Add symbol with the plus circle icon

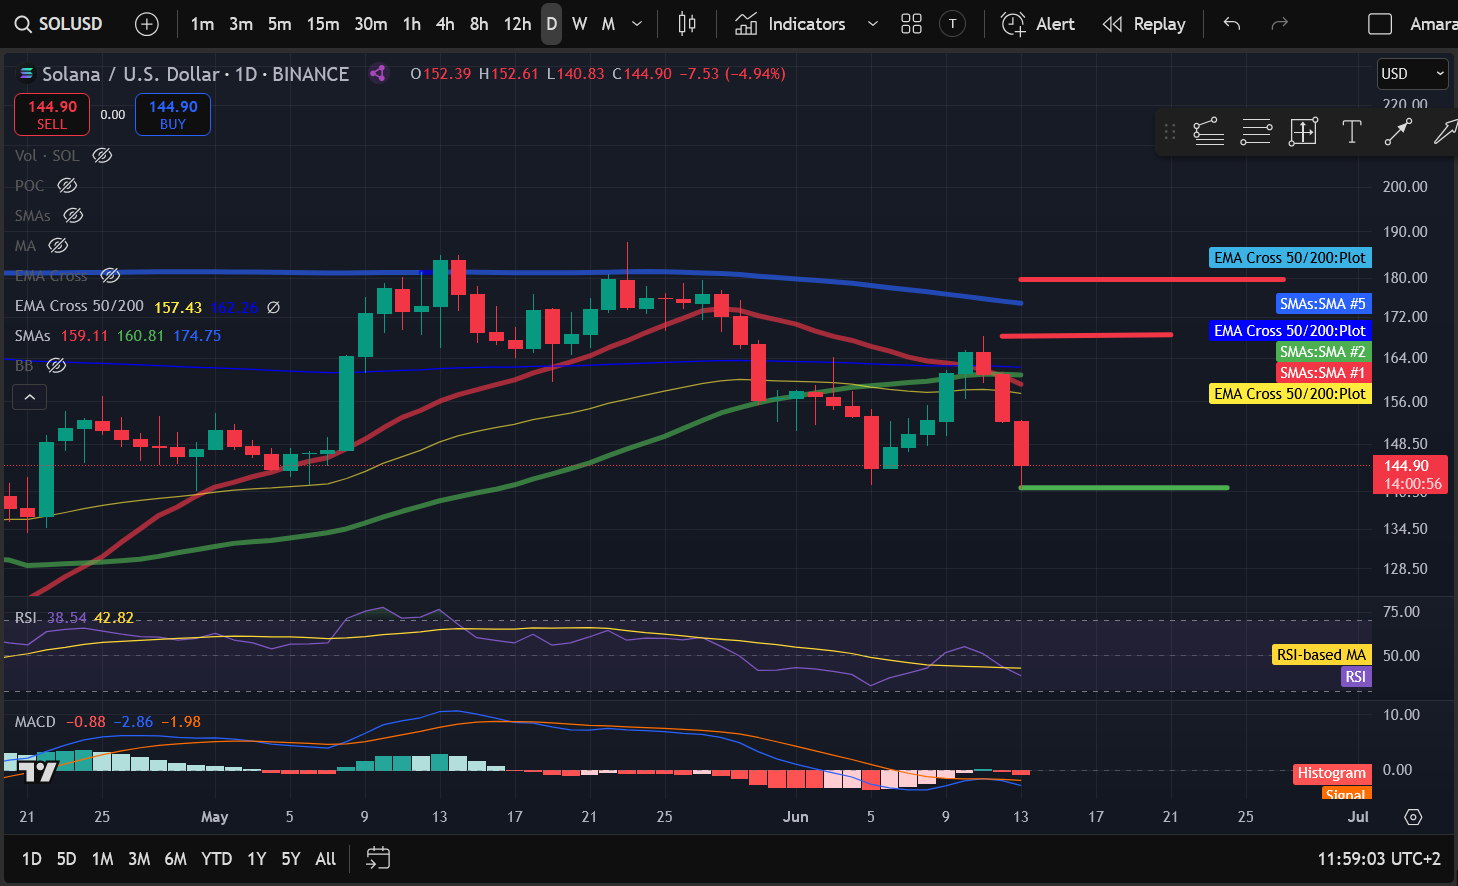(147, 24)
